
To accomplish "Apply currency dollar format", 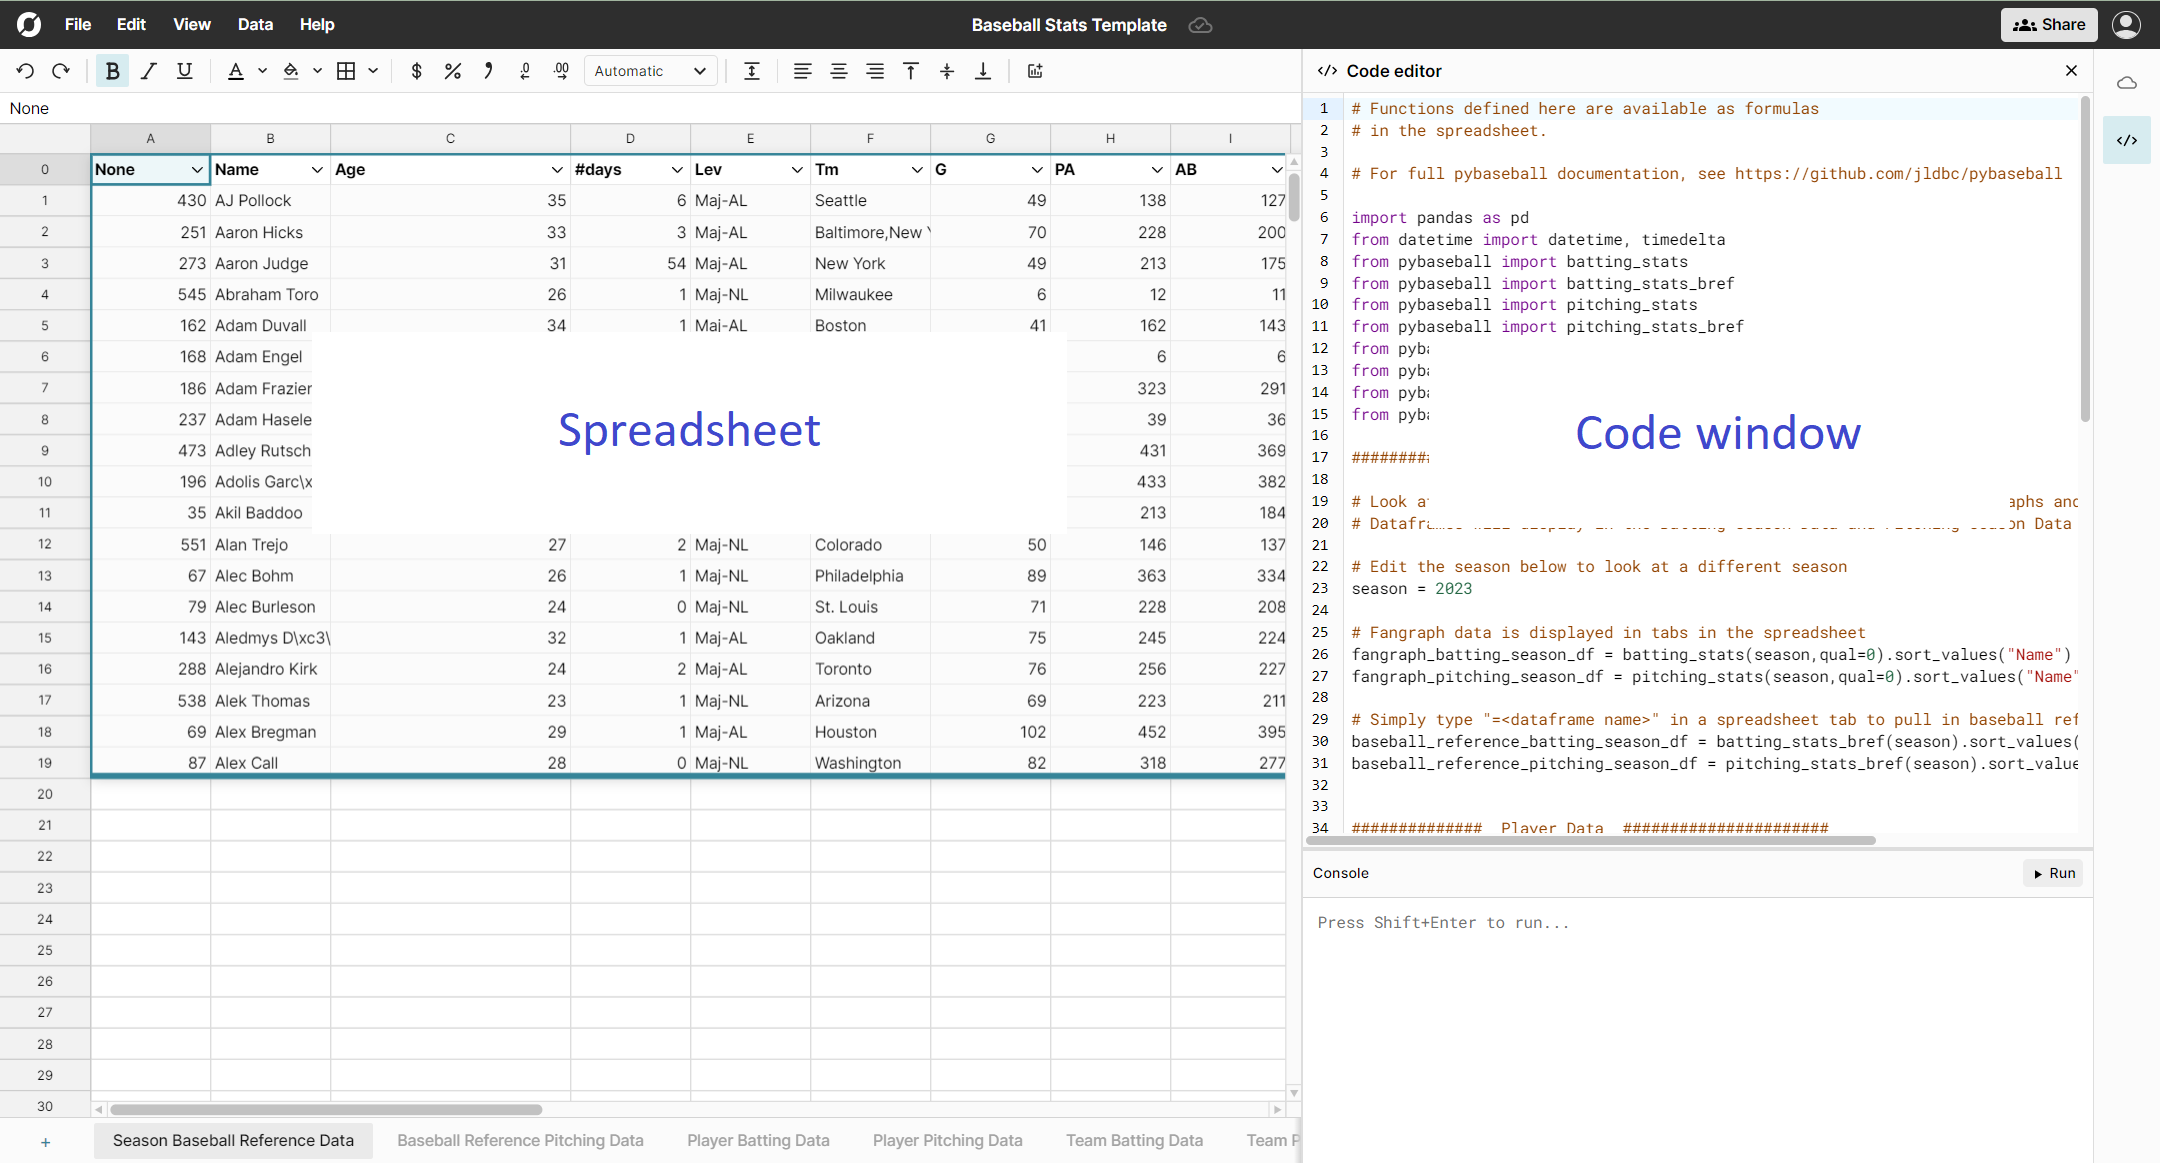I will point(416,71).
